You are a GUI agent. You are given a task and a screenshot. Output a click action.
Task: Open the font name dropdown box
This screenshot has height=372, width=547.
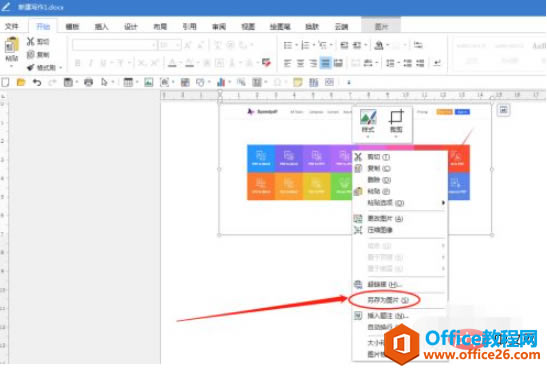click(x=114, y=45)
